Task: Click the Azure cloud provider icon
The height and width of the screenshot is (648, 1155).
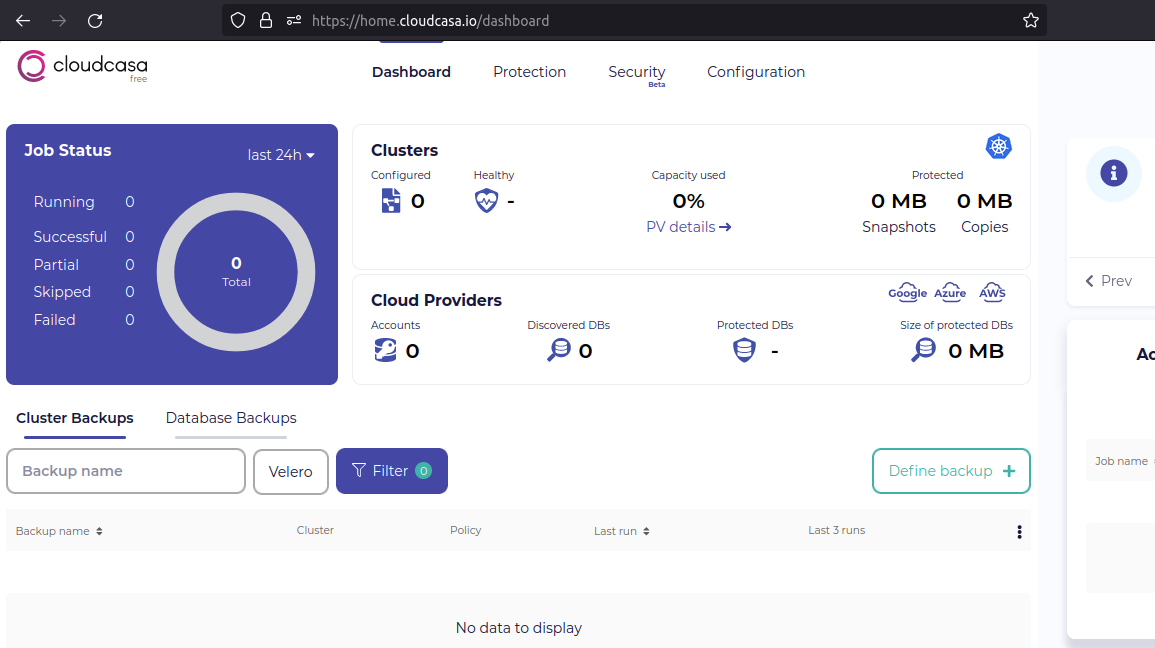Action: [950, 292]
